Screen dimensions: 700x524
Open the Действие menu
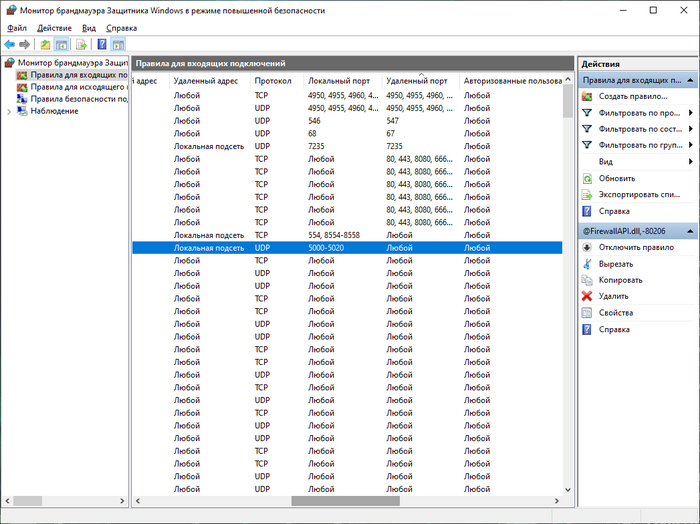coord(54,28)
